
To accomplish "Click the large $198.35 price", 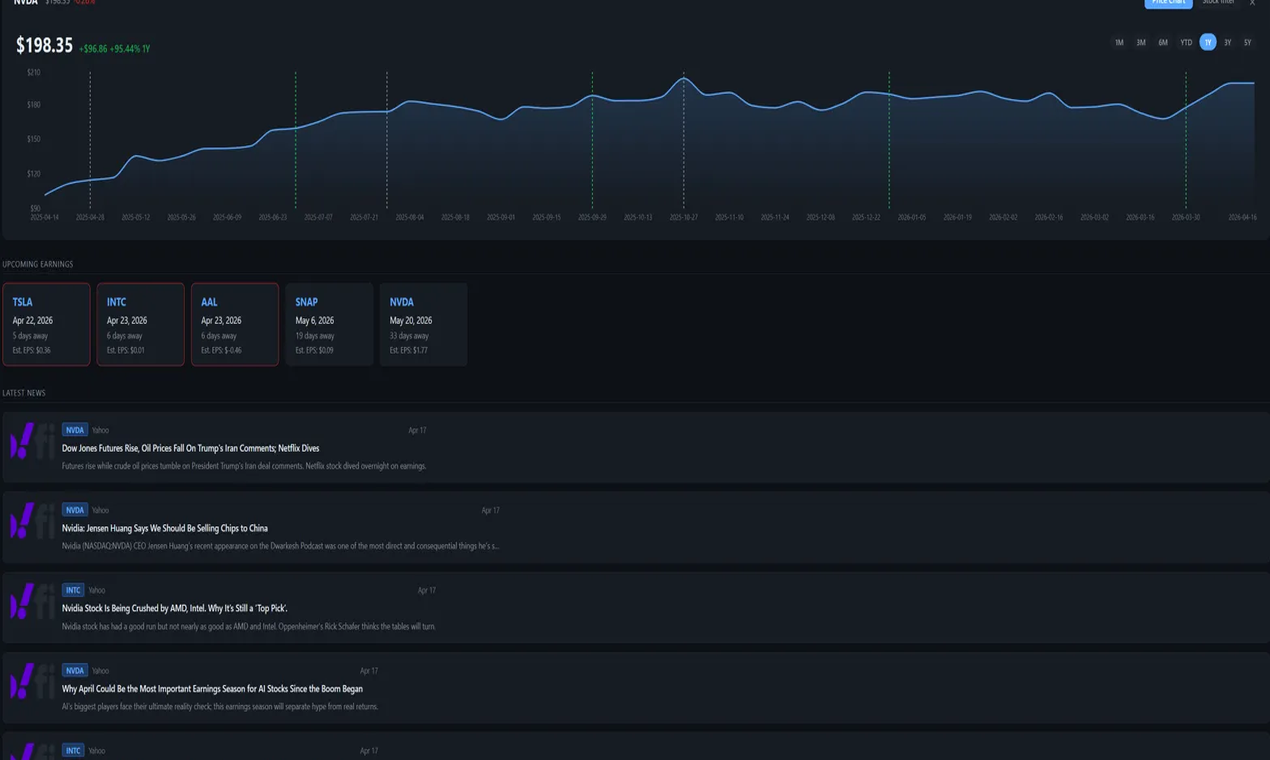I will [44, 46].
